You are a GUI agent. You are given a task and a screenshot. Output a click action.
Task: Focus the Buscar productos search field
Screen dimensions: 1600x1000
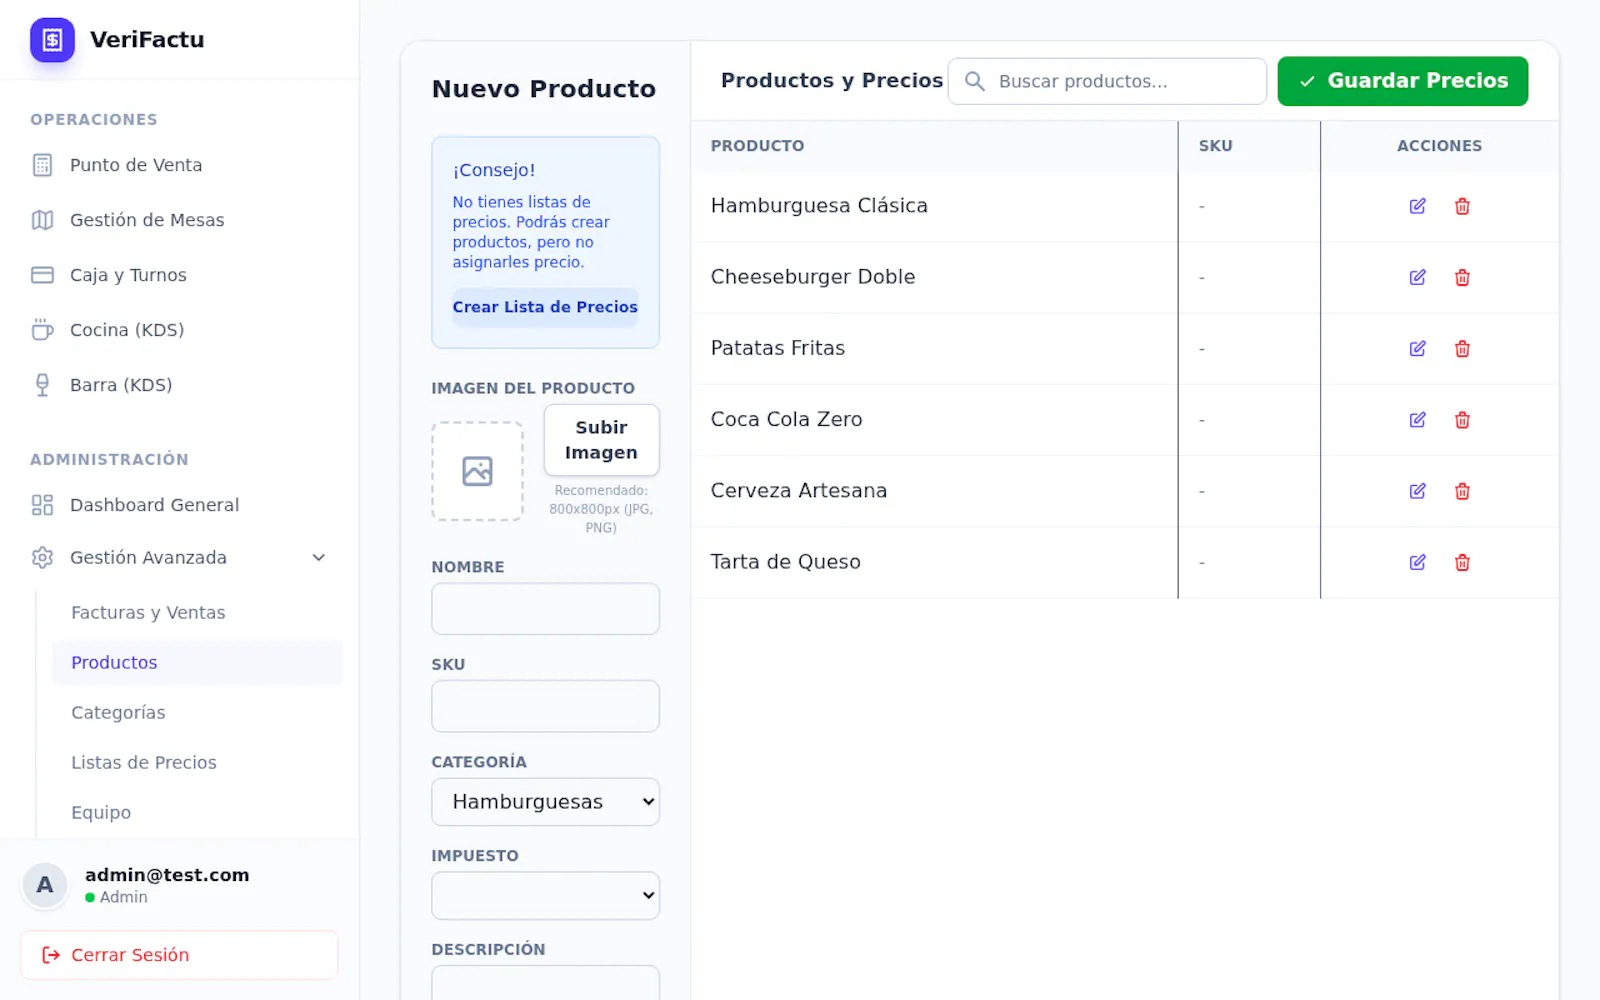(1107, 81)
